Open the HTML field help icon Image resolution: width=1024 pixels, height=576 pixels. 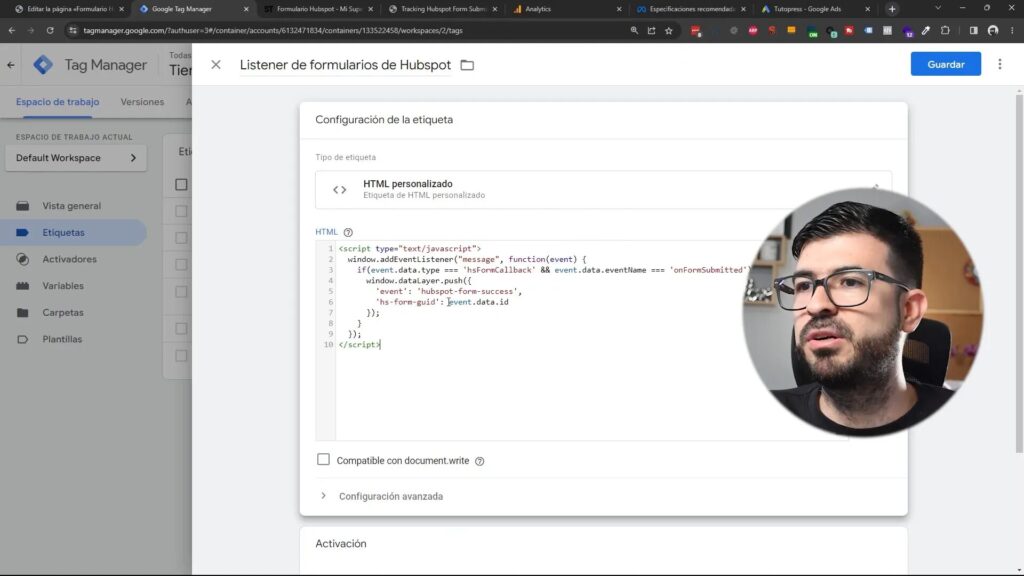click(348, 232)
